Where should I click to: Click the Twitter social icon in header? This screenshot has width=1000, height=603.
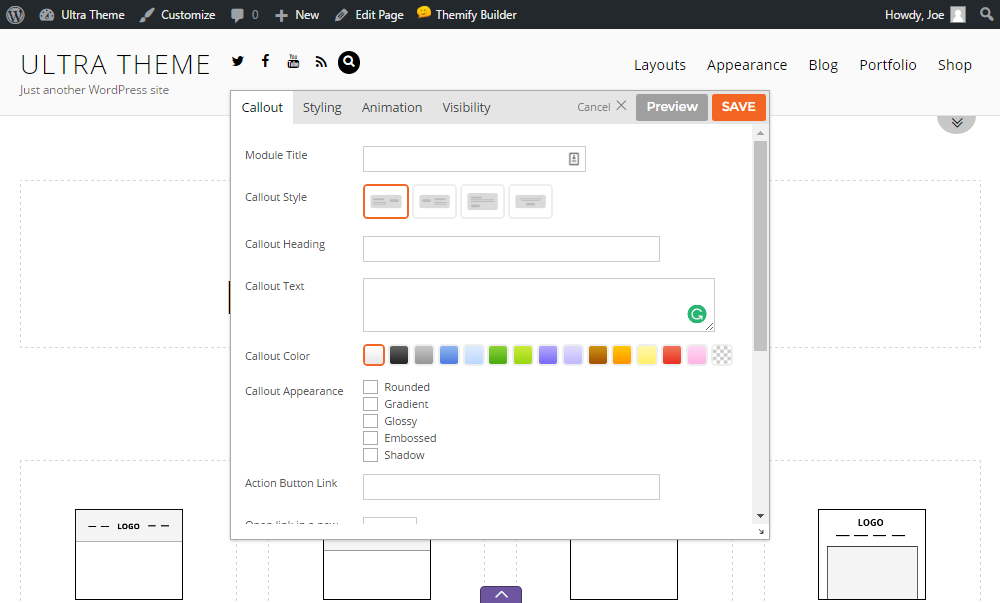coord(238,62)
